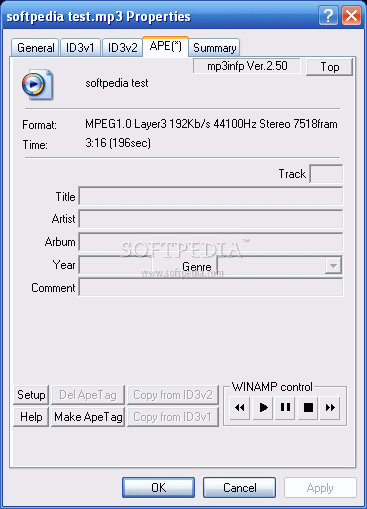Viewport: 367px width, 509px height.
Task: Expand the Genre dropdown arrow
Action: pyautogui.click(x=333, y=266)
